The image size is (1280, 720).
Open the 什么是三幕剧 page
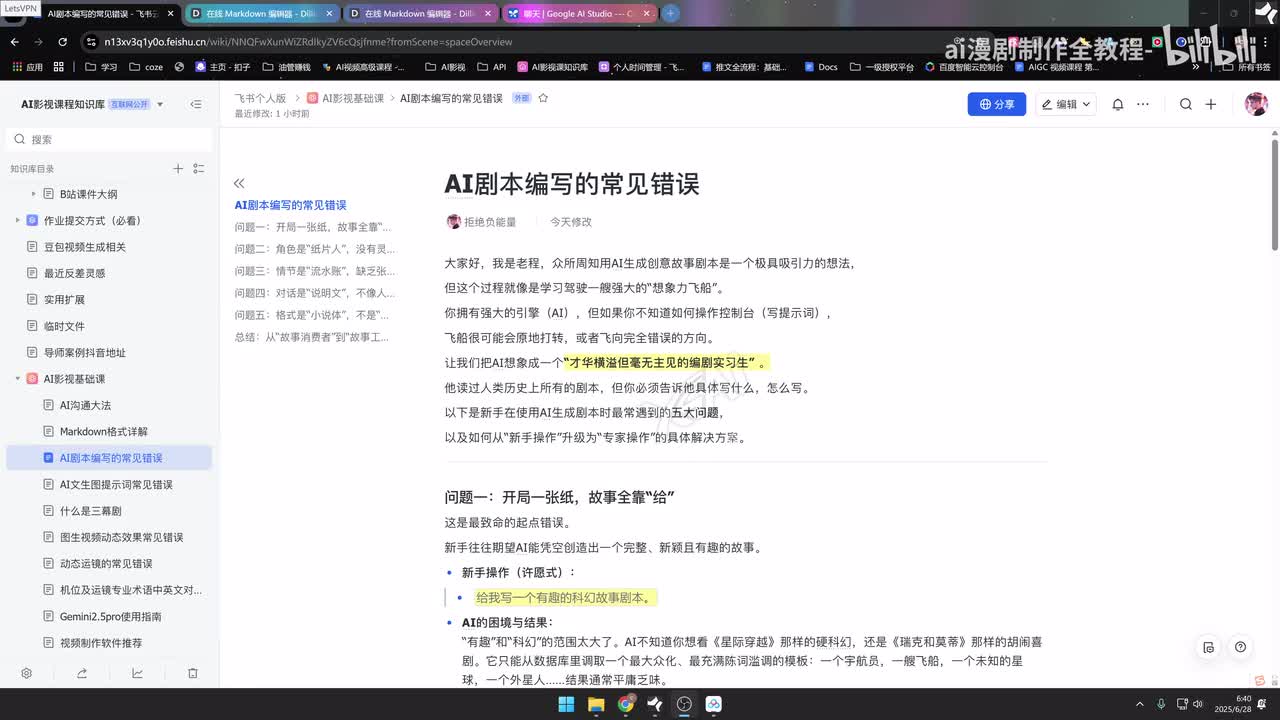tap(90, 511)
